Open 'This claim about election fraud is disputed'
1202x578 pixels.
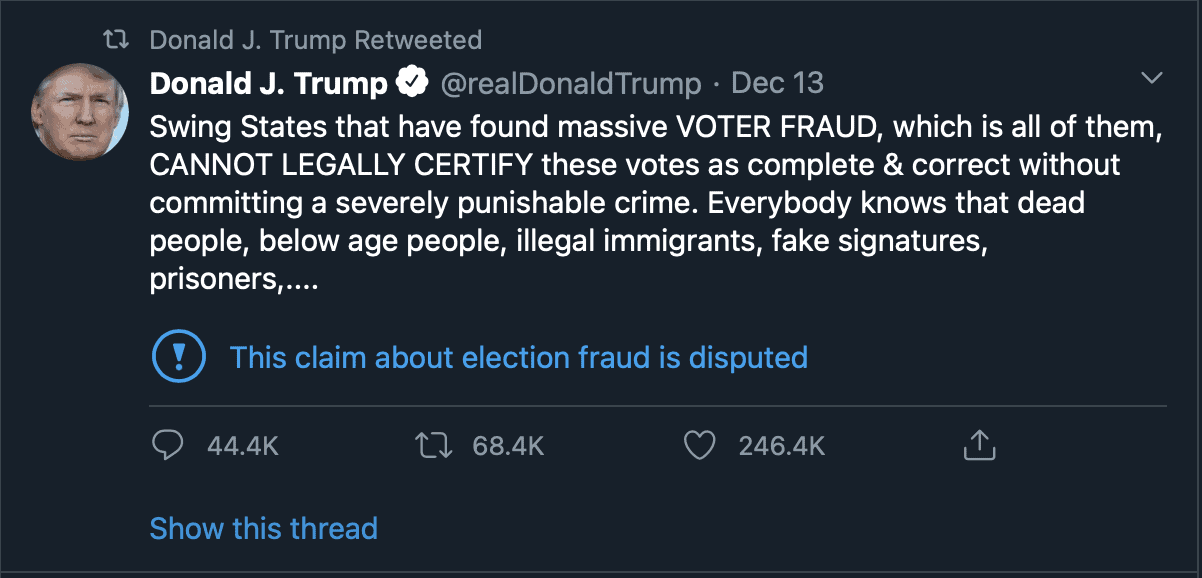pyautogui.click(x=518, y=357)
